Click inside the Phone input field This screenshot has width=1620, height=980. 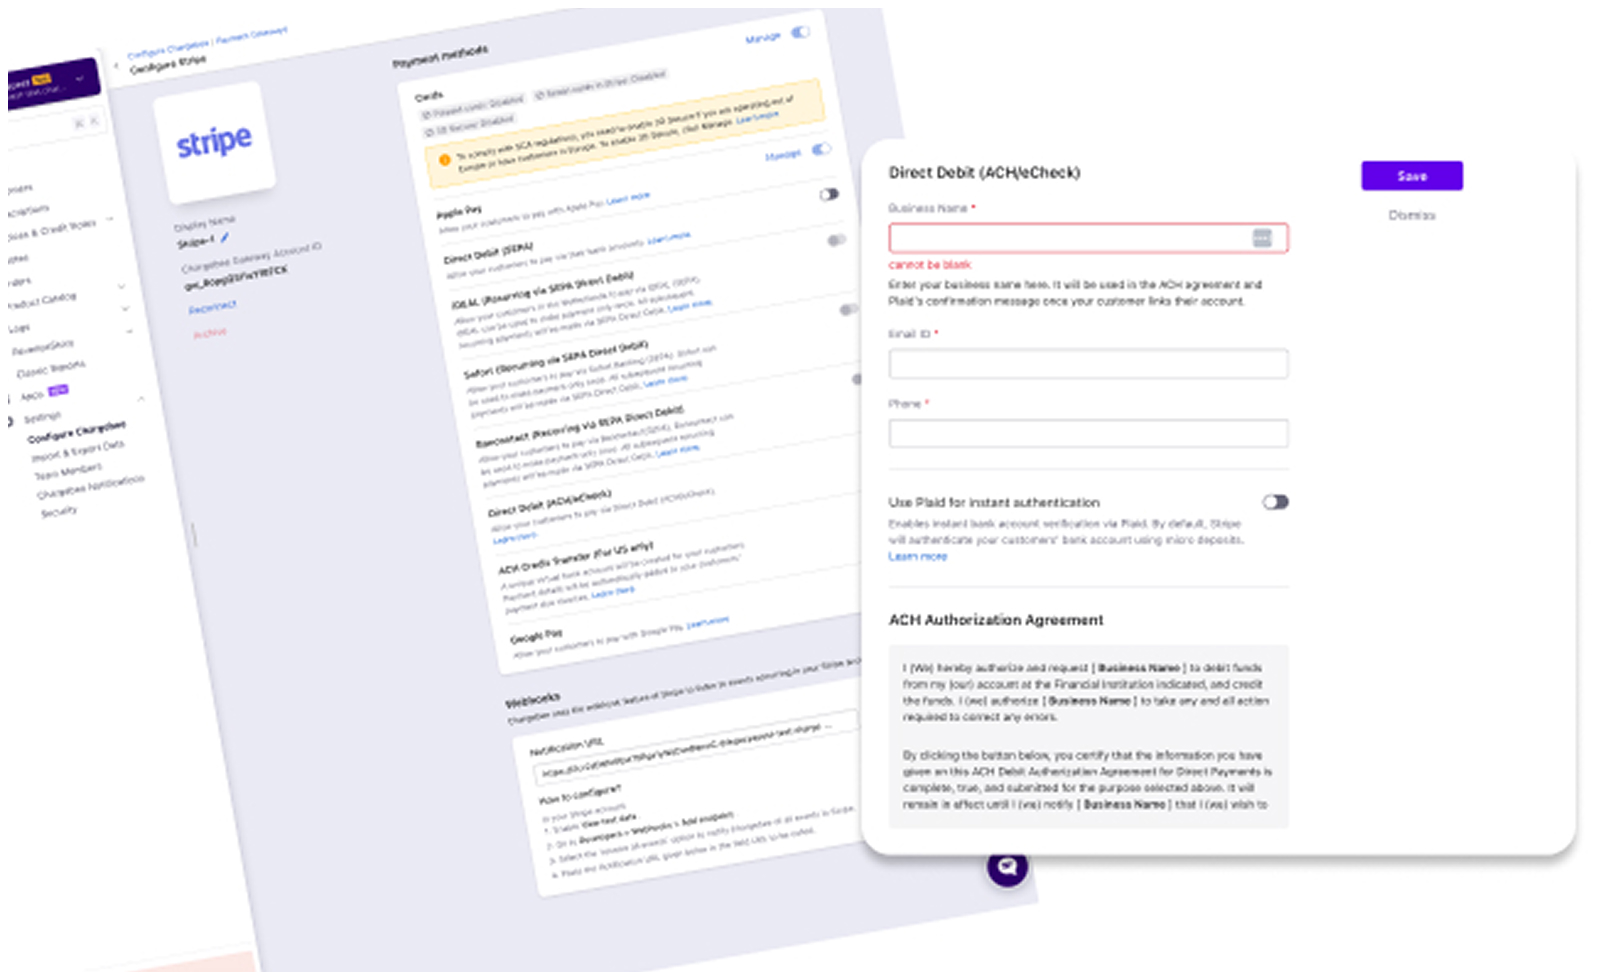1088,433
